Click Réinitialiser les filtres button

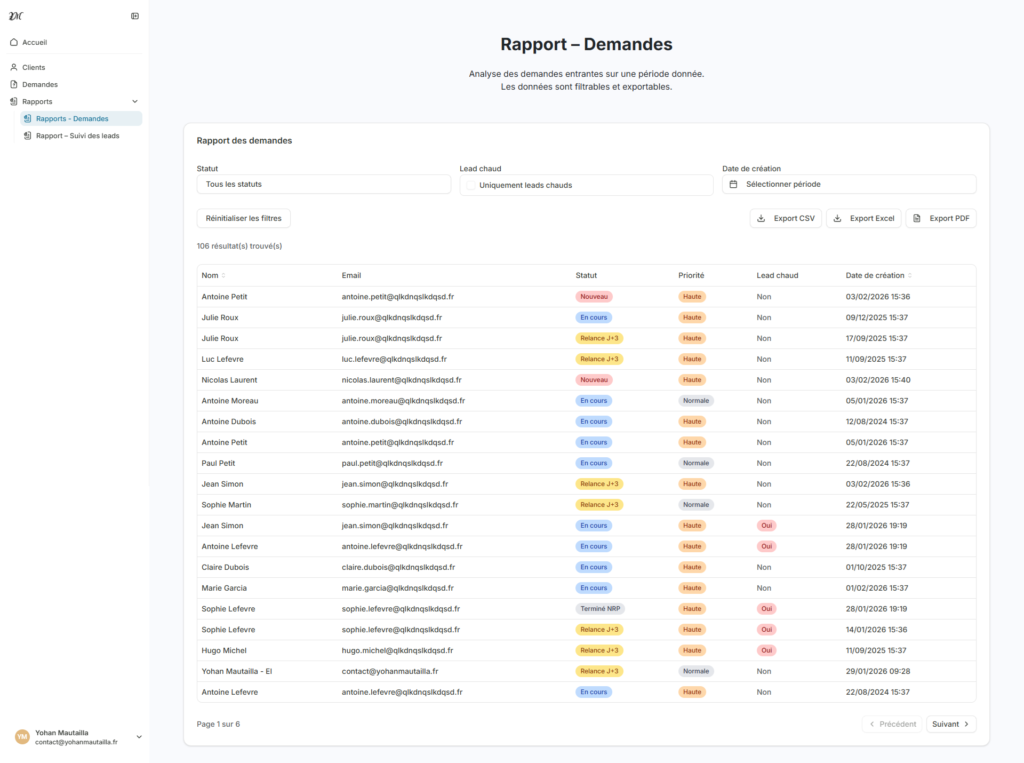pos(243,218)
